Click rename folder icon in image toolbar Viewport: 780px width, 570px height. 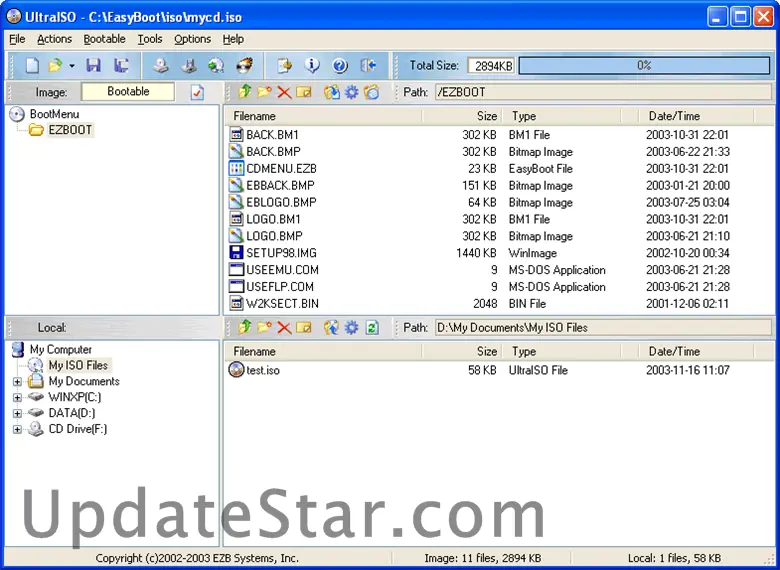[303, 92]
